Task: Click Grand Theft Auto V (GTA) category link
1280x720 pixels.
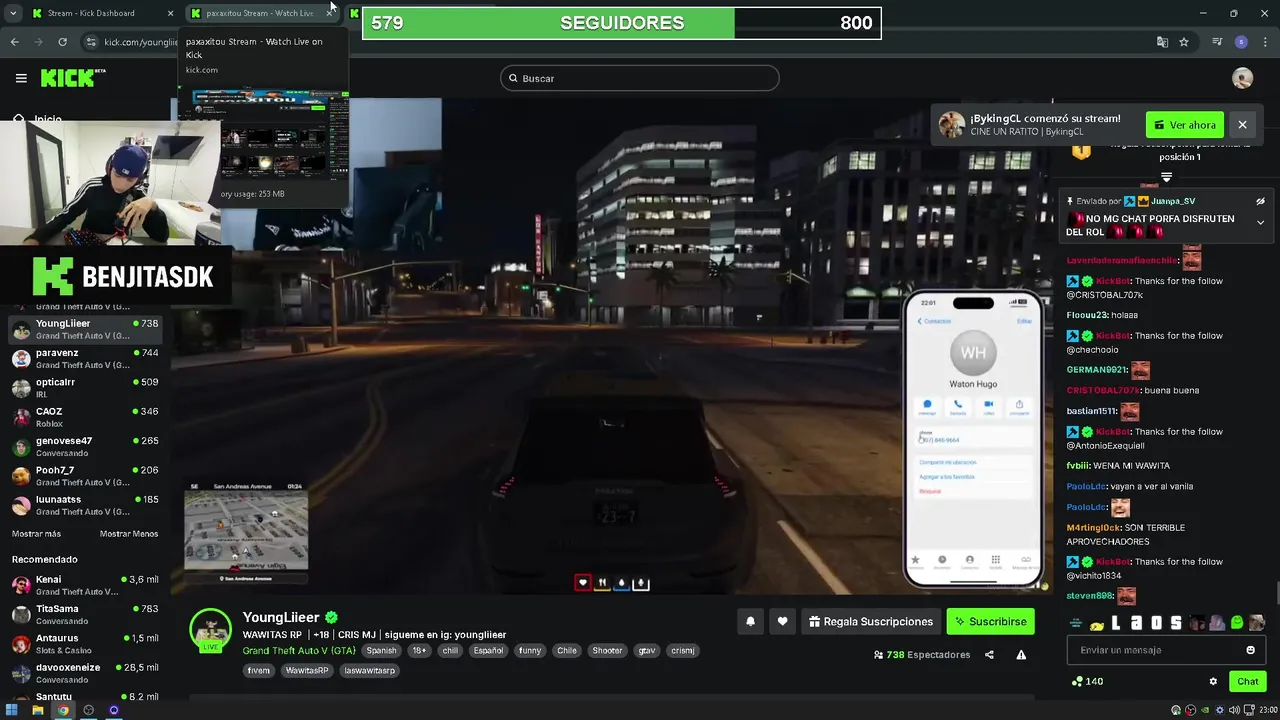Action: [x=299, y=650]
